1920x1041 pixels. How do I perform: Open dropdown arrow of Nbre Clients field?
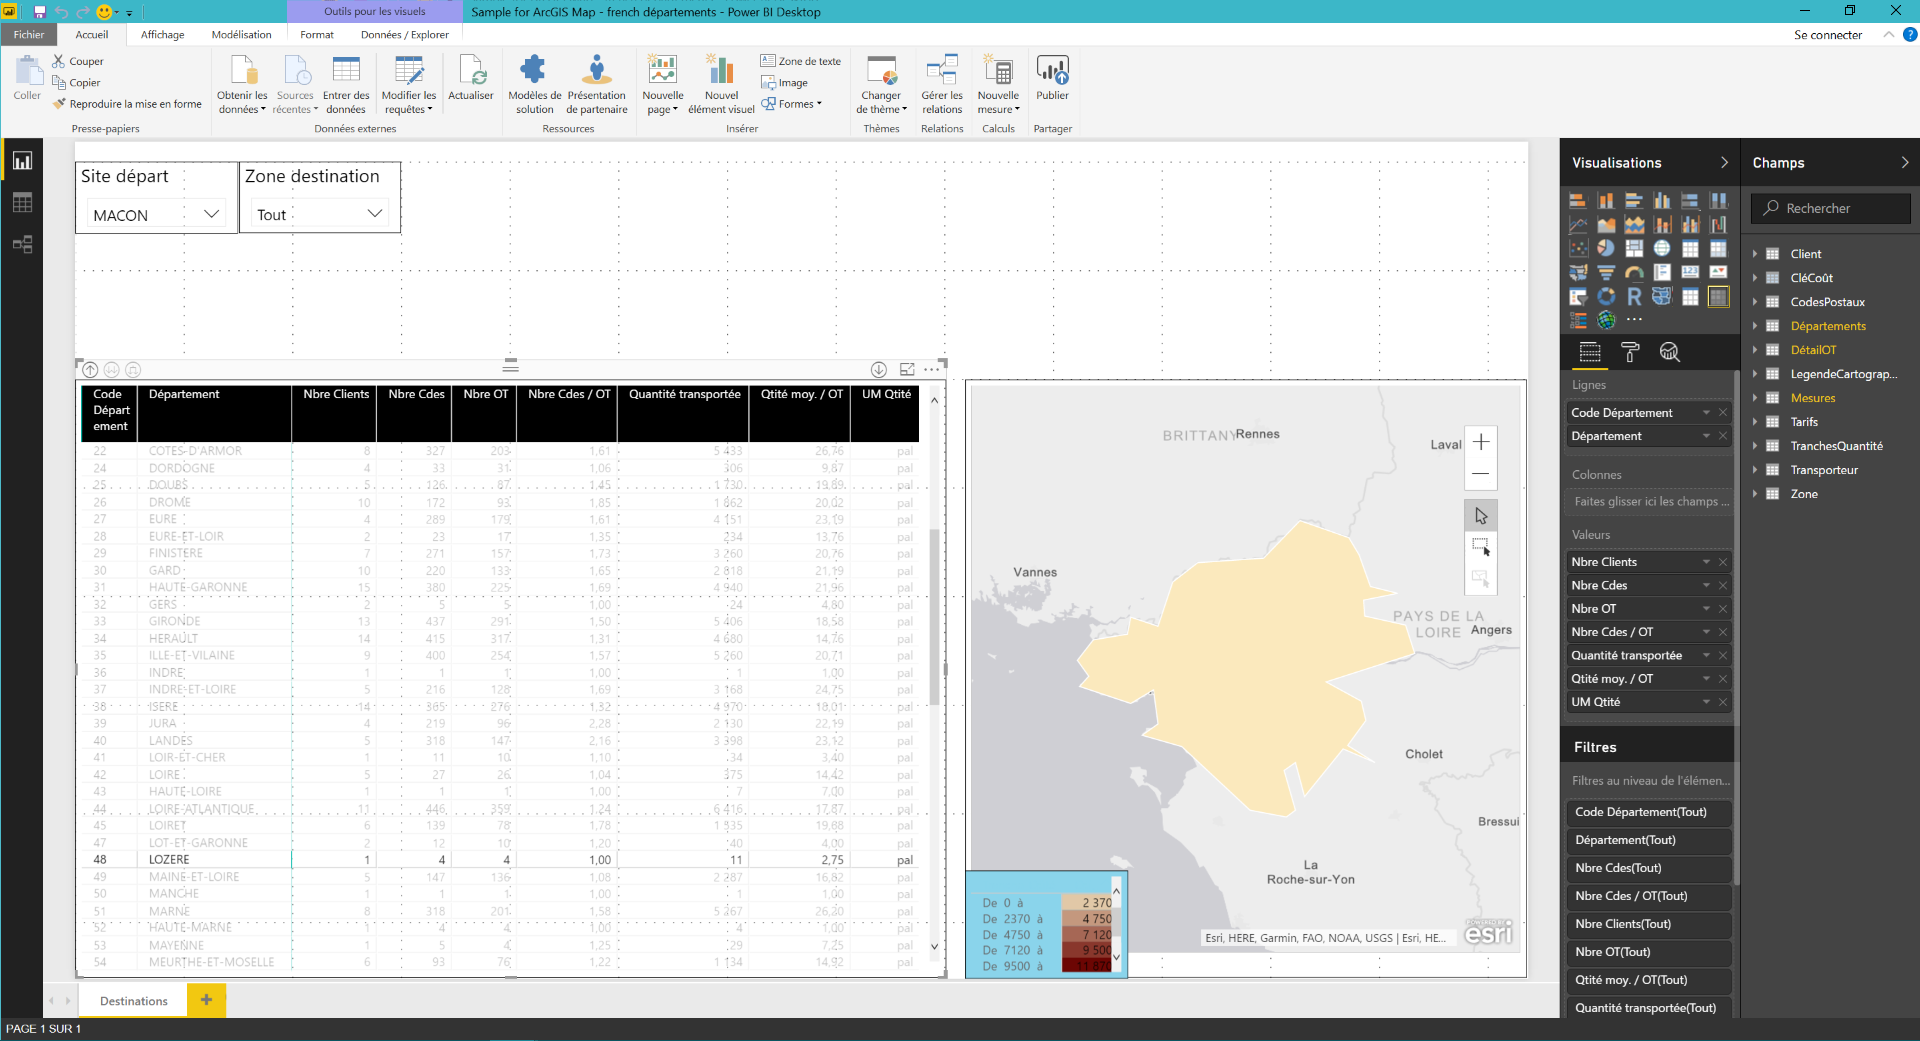click(1706, 562)
